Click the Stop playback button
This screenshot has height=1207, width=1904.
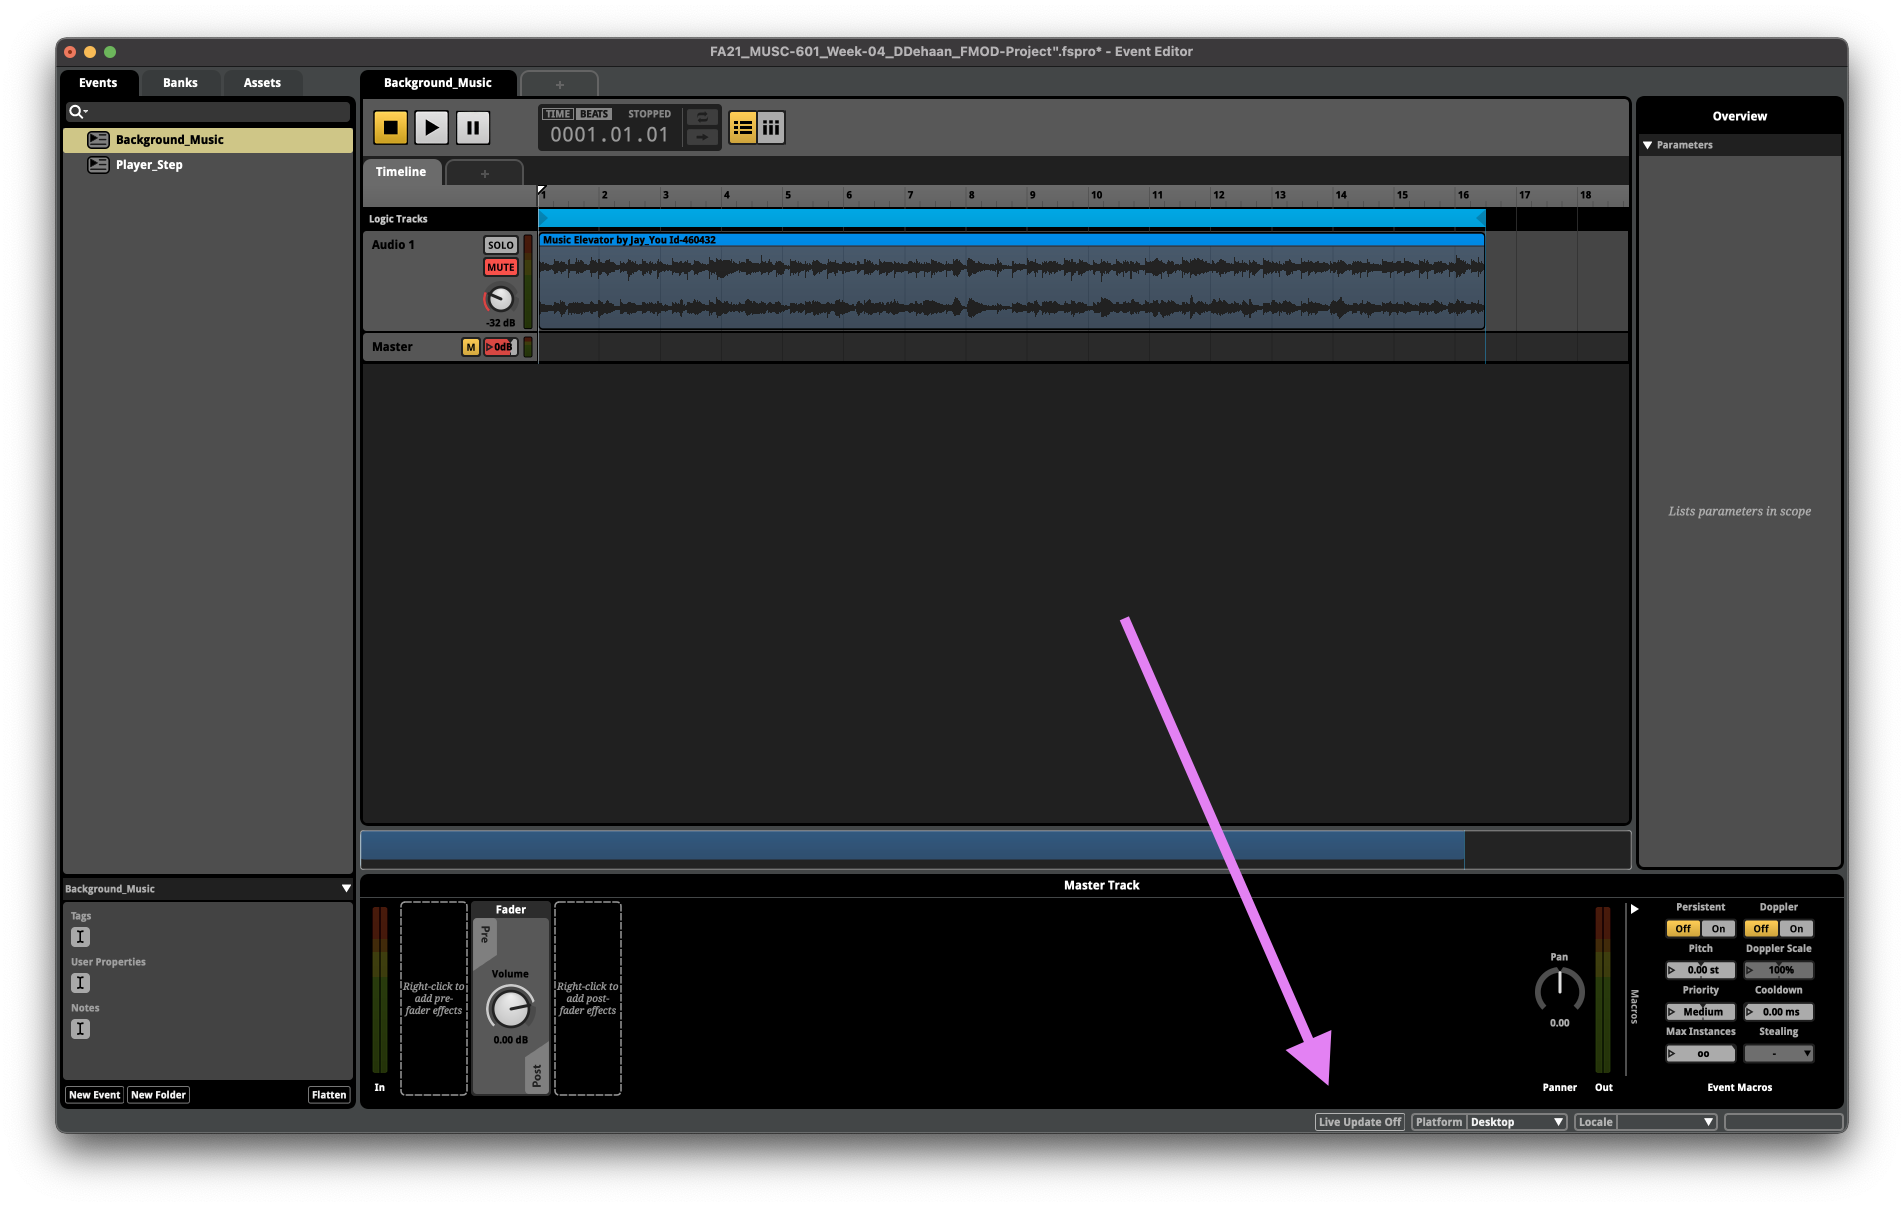tap(390, 128)
